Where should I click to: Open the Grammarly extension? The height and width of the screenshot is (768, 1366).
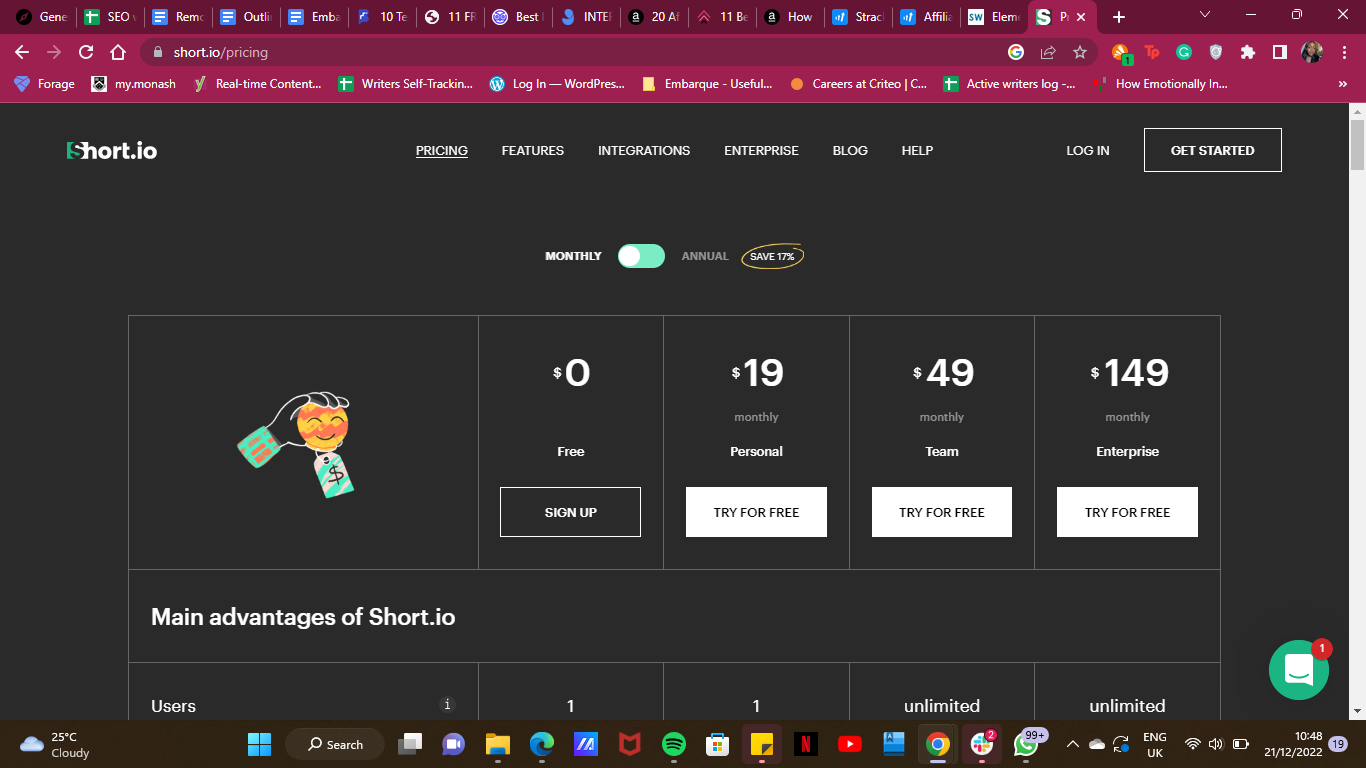[x=1184, y=52]
